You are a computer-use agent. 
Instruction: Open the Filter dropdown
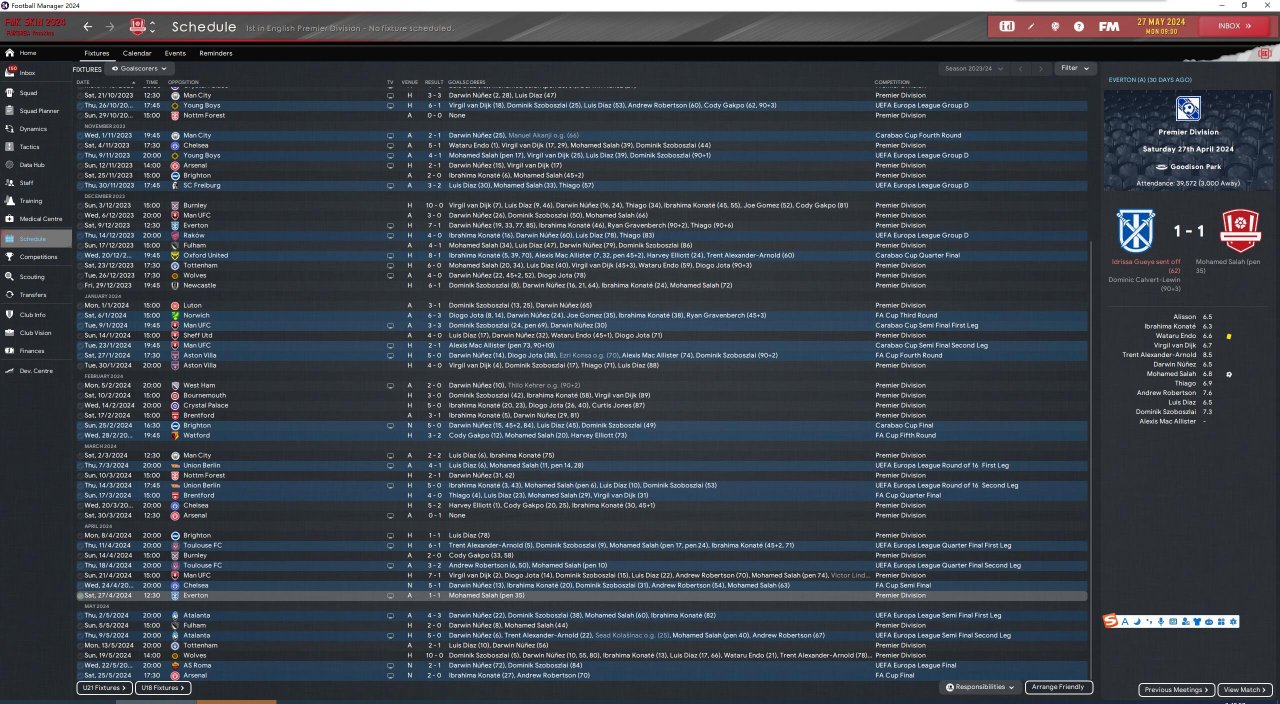pyautogui.click(x=1075, y=68)
